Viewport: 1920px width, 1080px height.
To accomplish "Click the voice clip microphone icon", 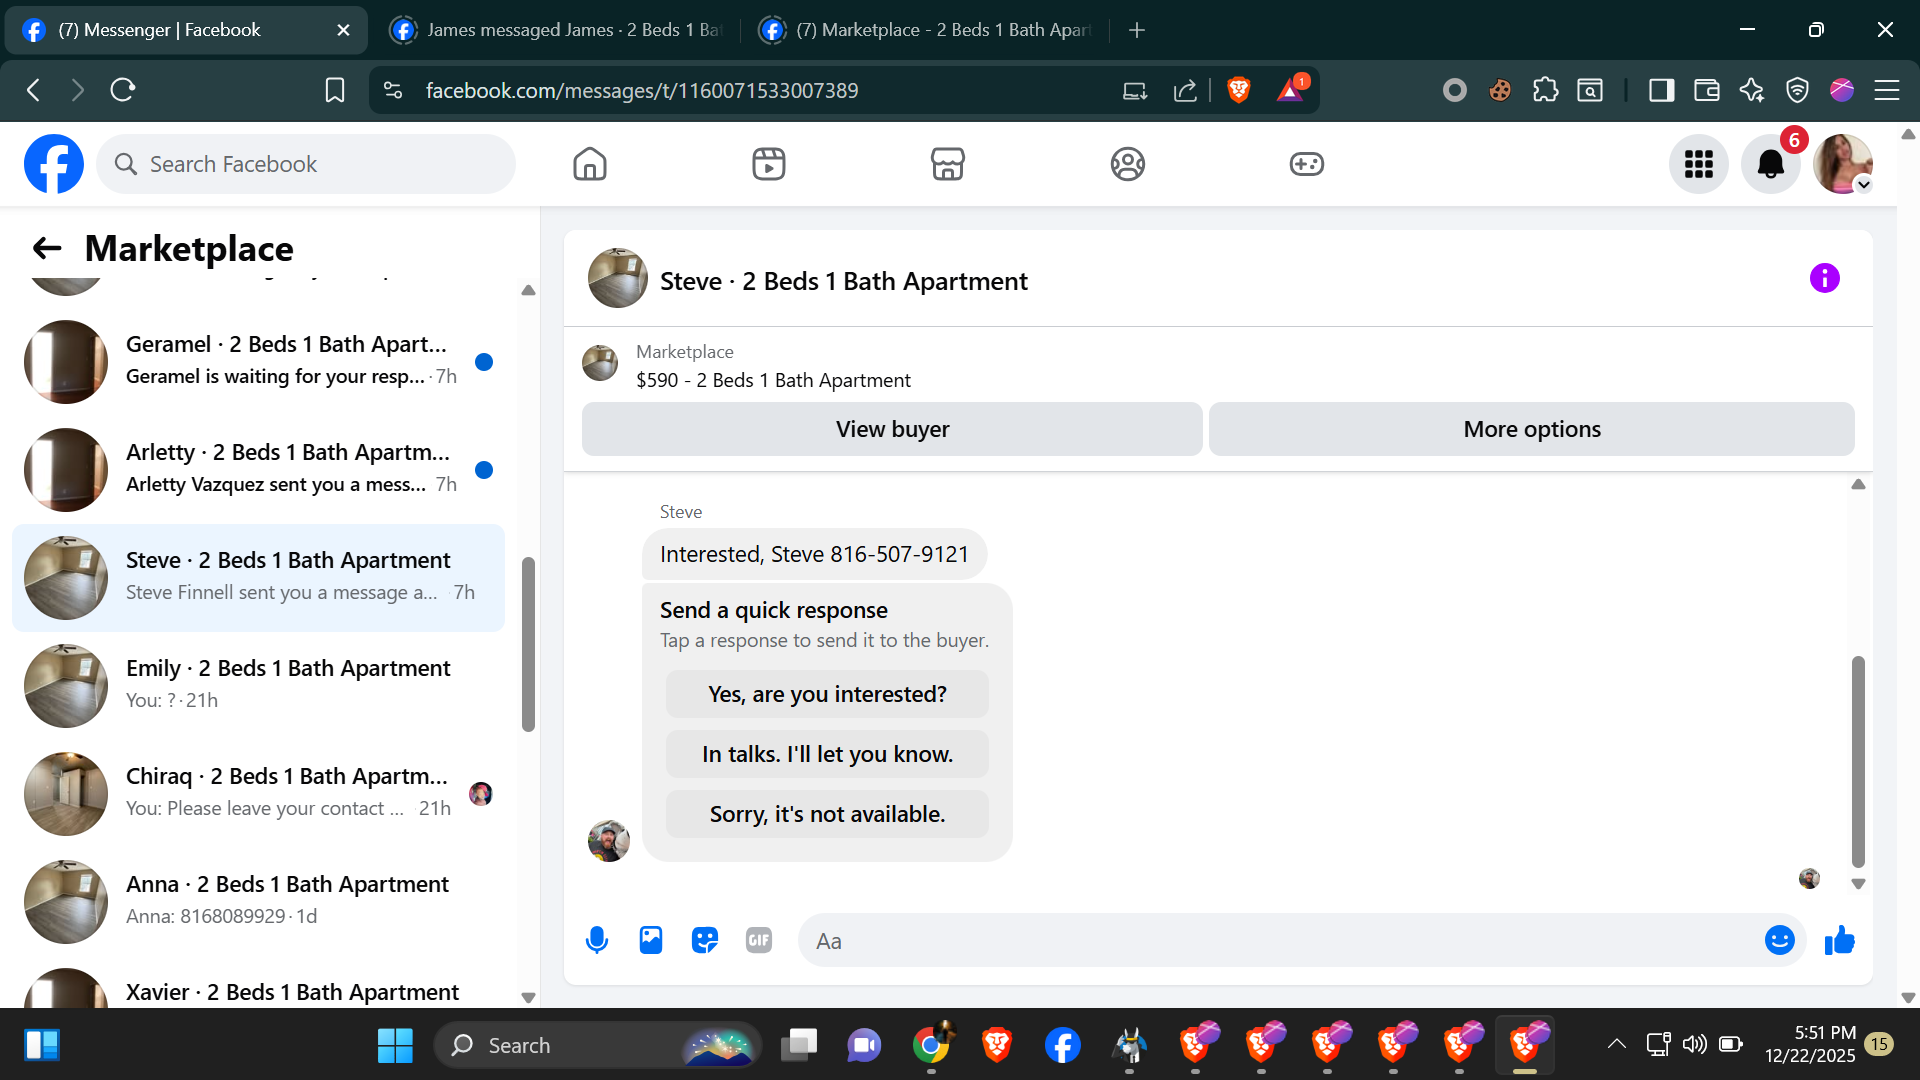I will (597, 940).
